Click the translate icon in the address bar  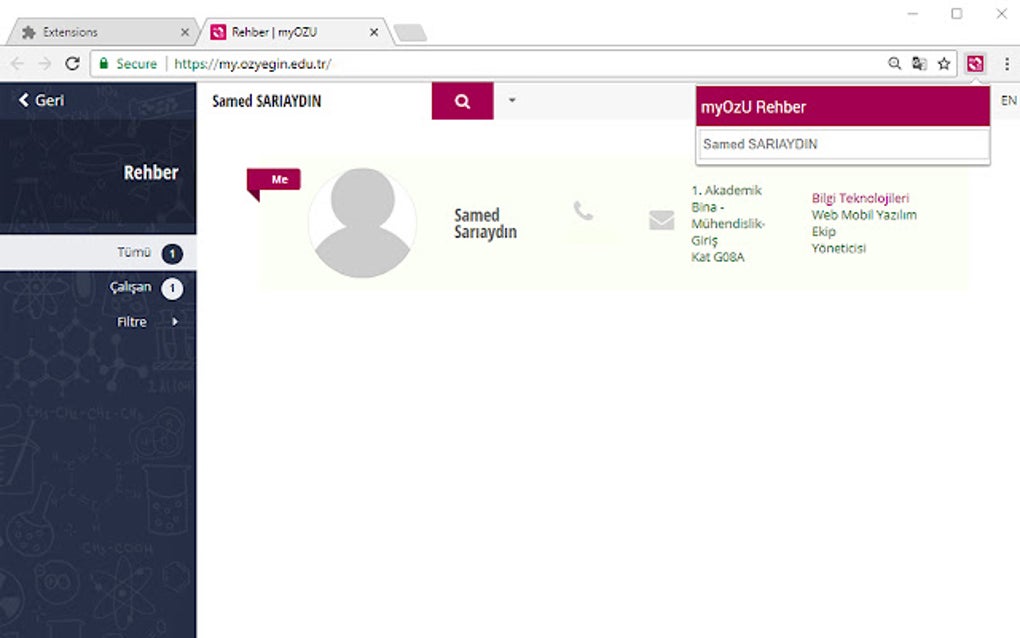click(919, 63)
